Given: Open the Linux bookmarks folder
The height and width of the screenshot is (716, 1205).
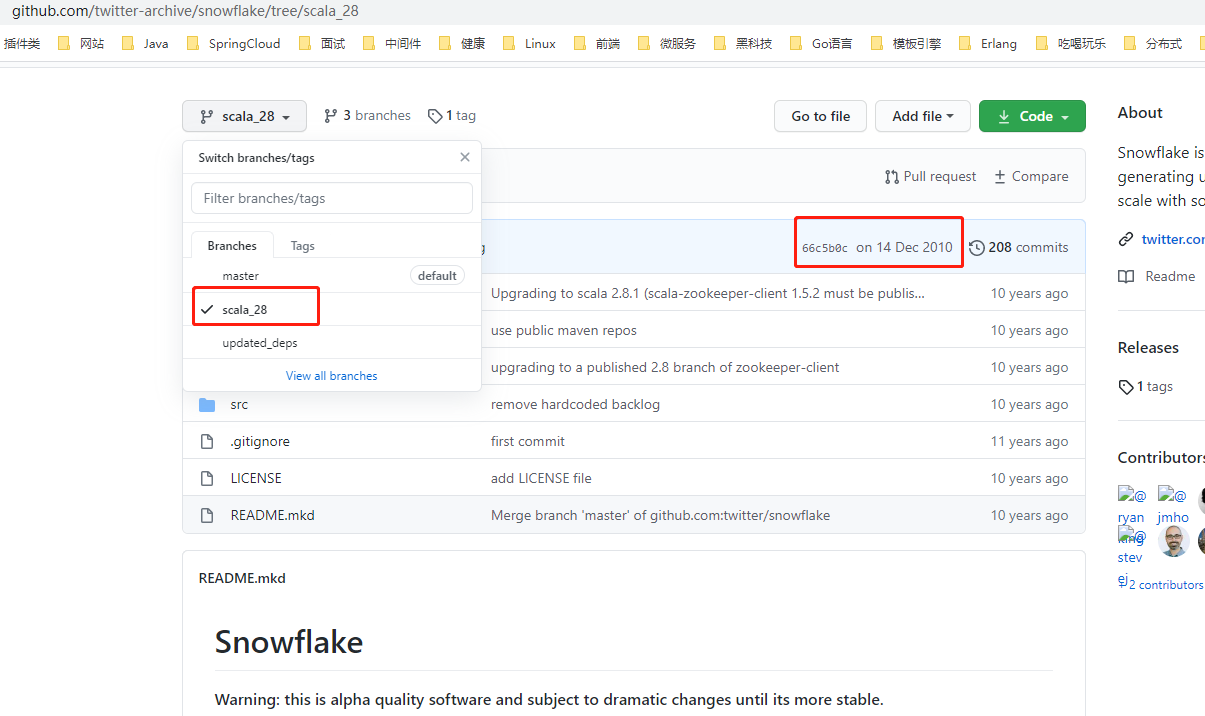Looking at the screenshot, I should [x=529, y=43].
